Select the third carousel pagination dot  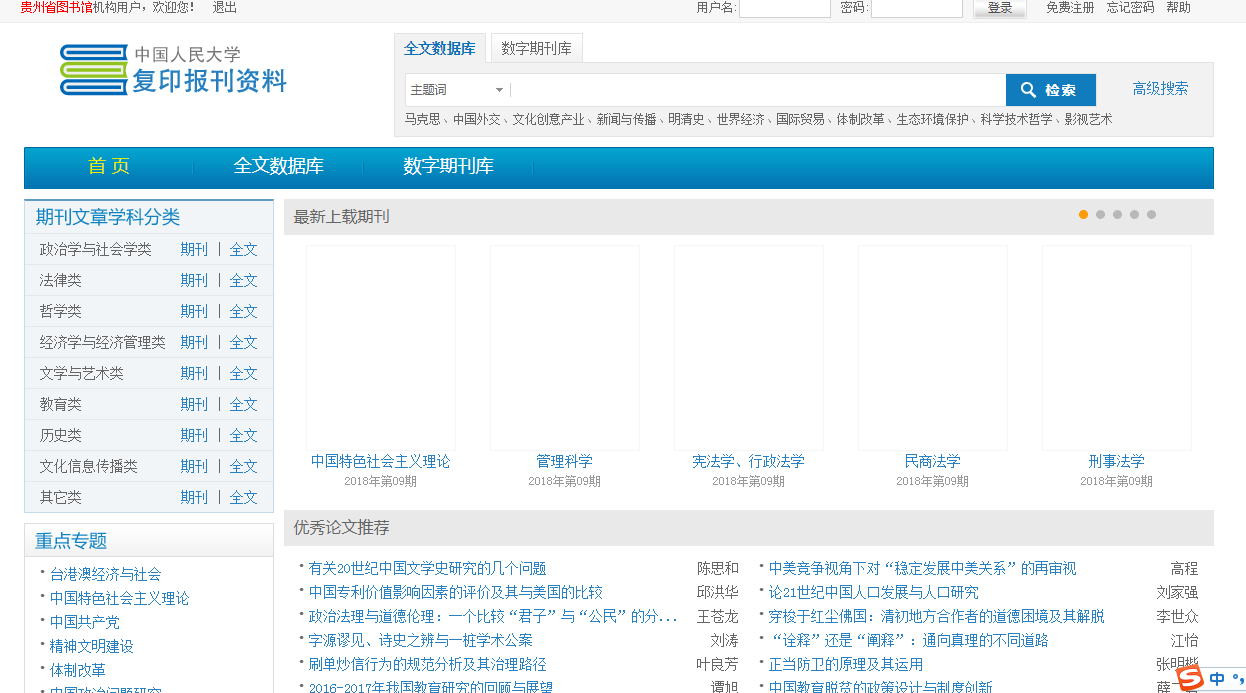coord(1117,214)
